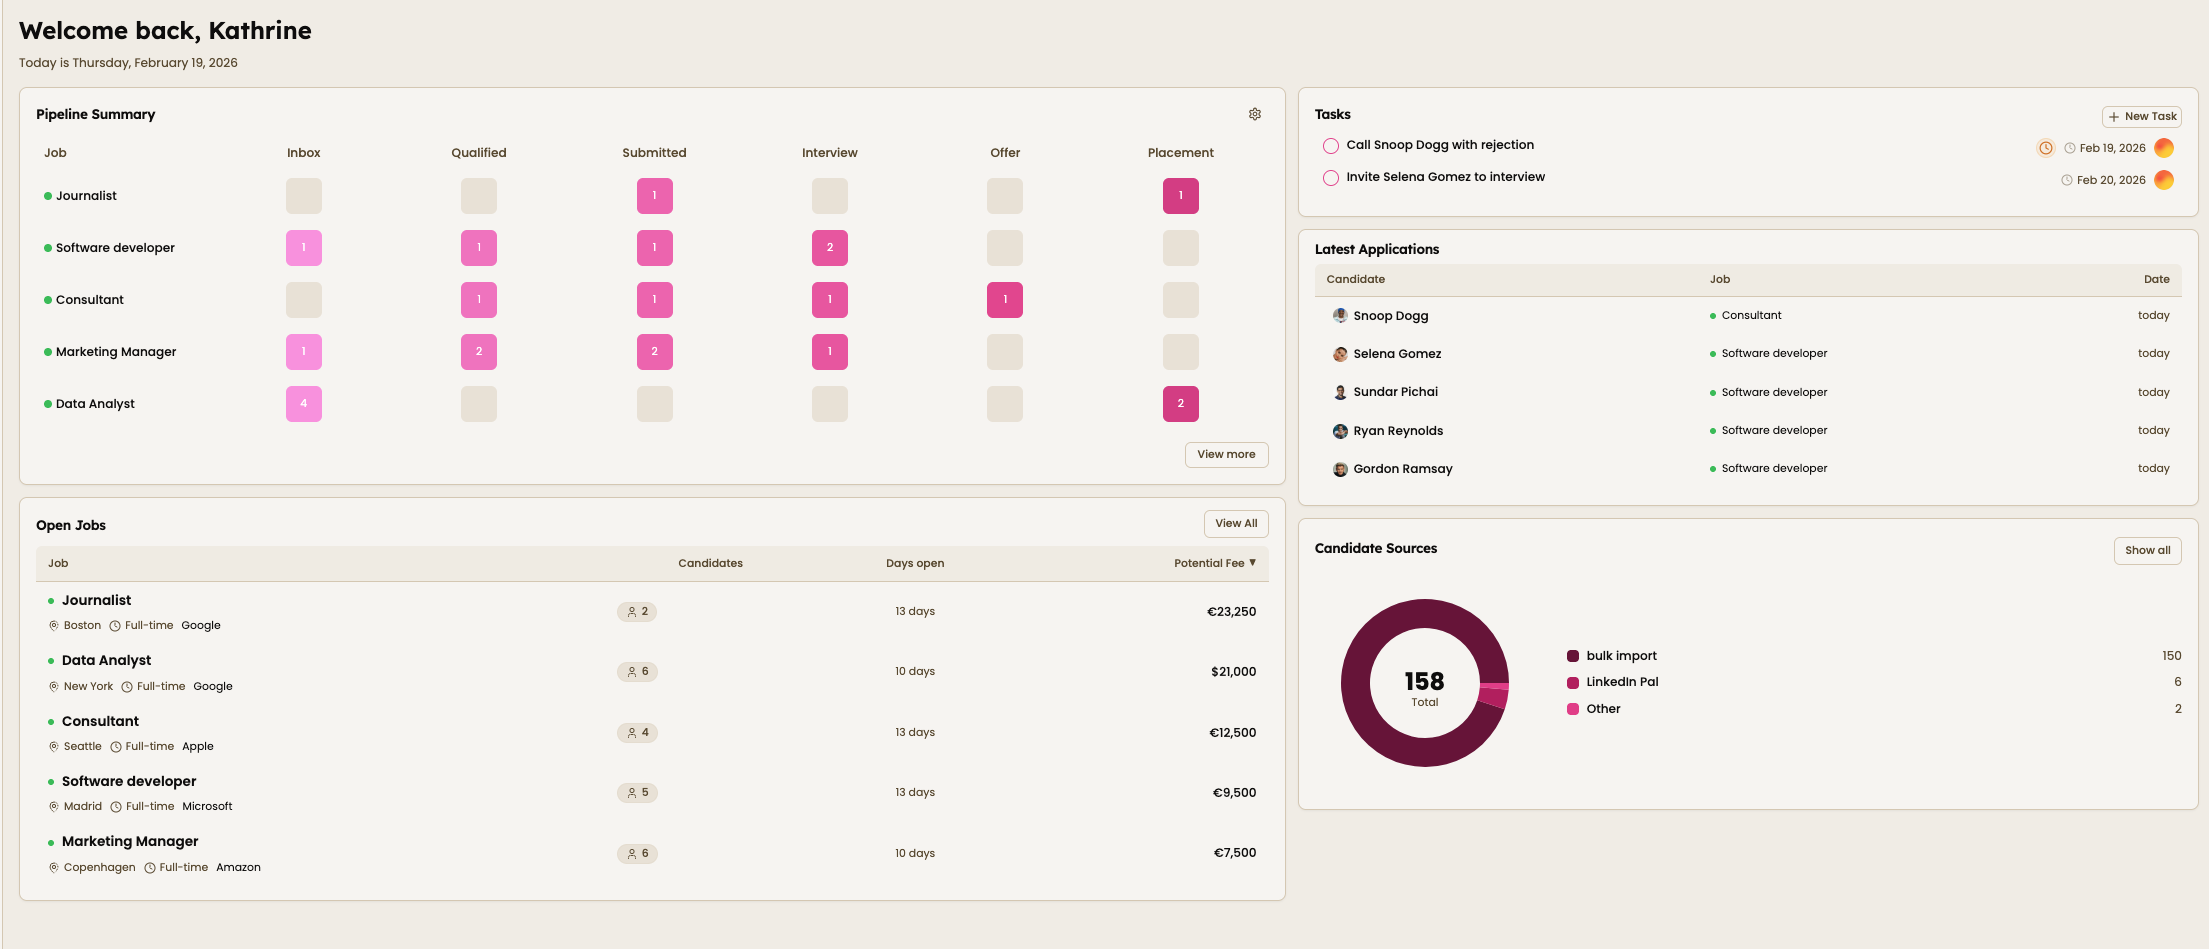Click the donut chart's 158 Total center

click(1425, 687)
